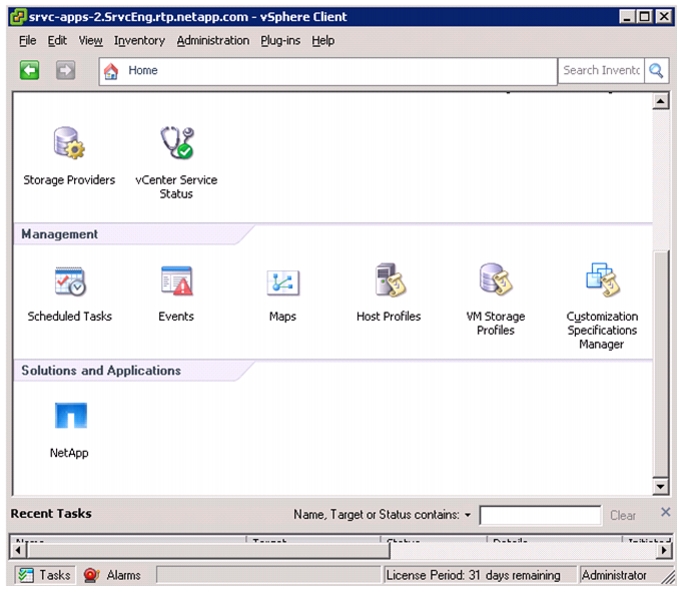Click the Home breadcrumb label
679x610 pixels.
coord(143,70)
